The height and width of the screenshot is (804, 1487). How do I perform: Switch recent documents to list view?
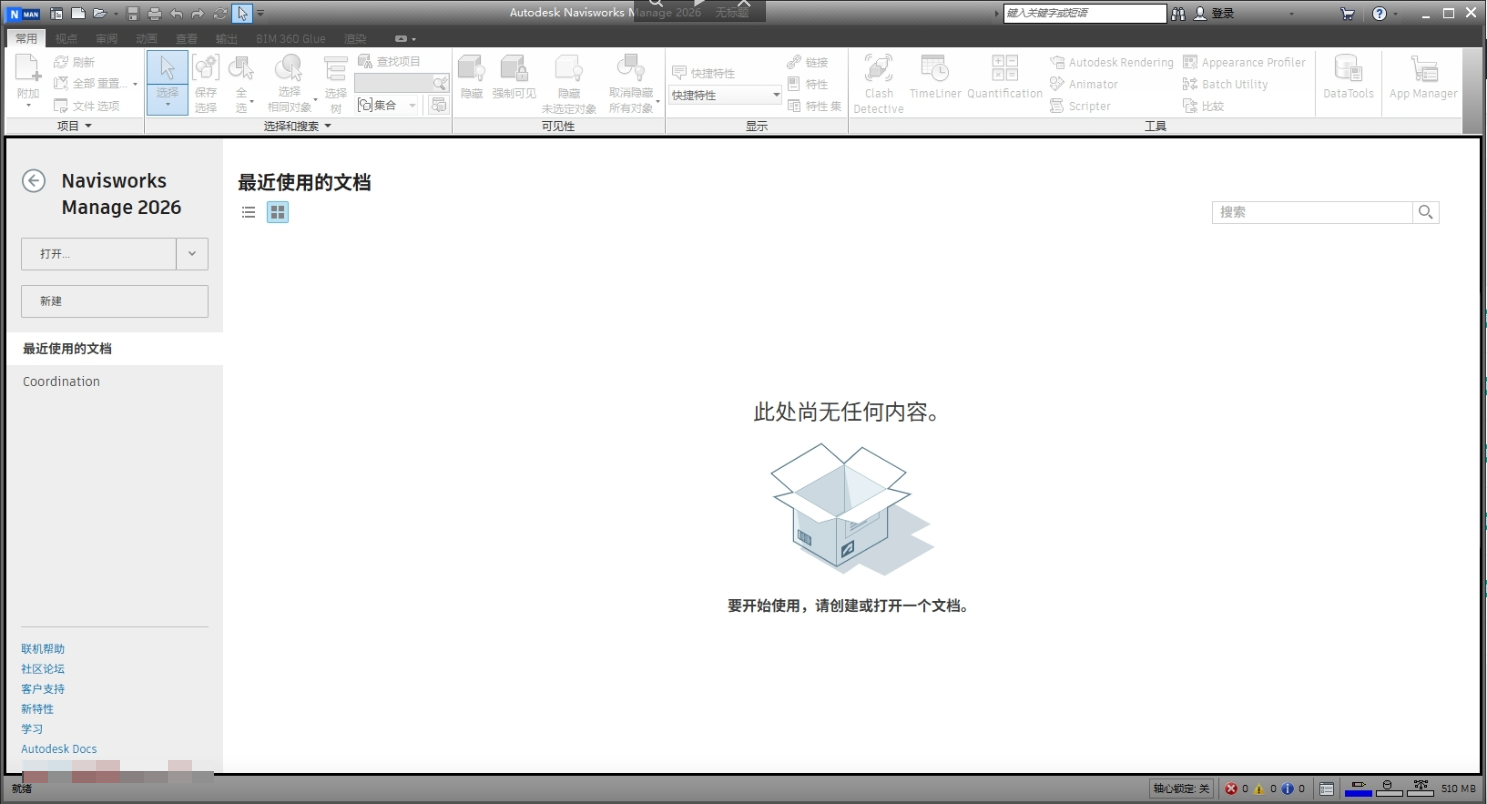click(249, 212)
